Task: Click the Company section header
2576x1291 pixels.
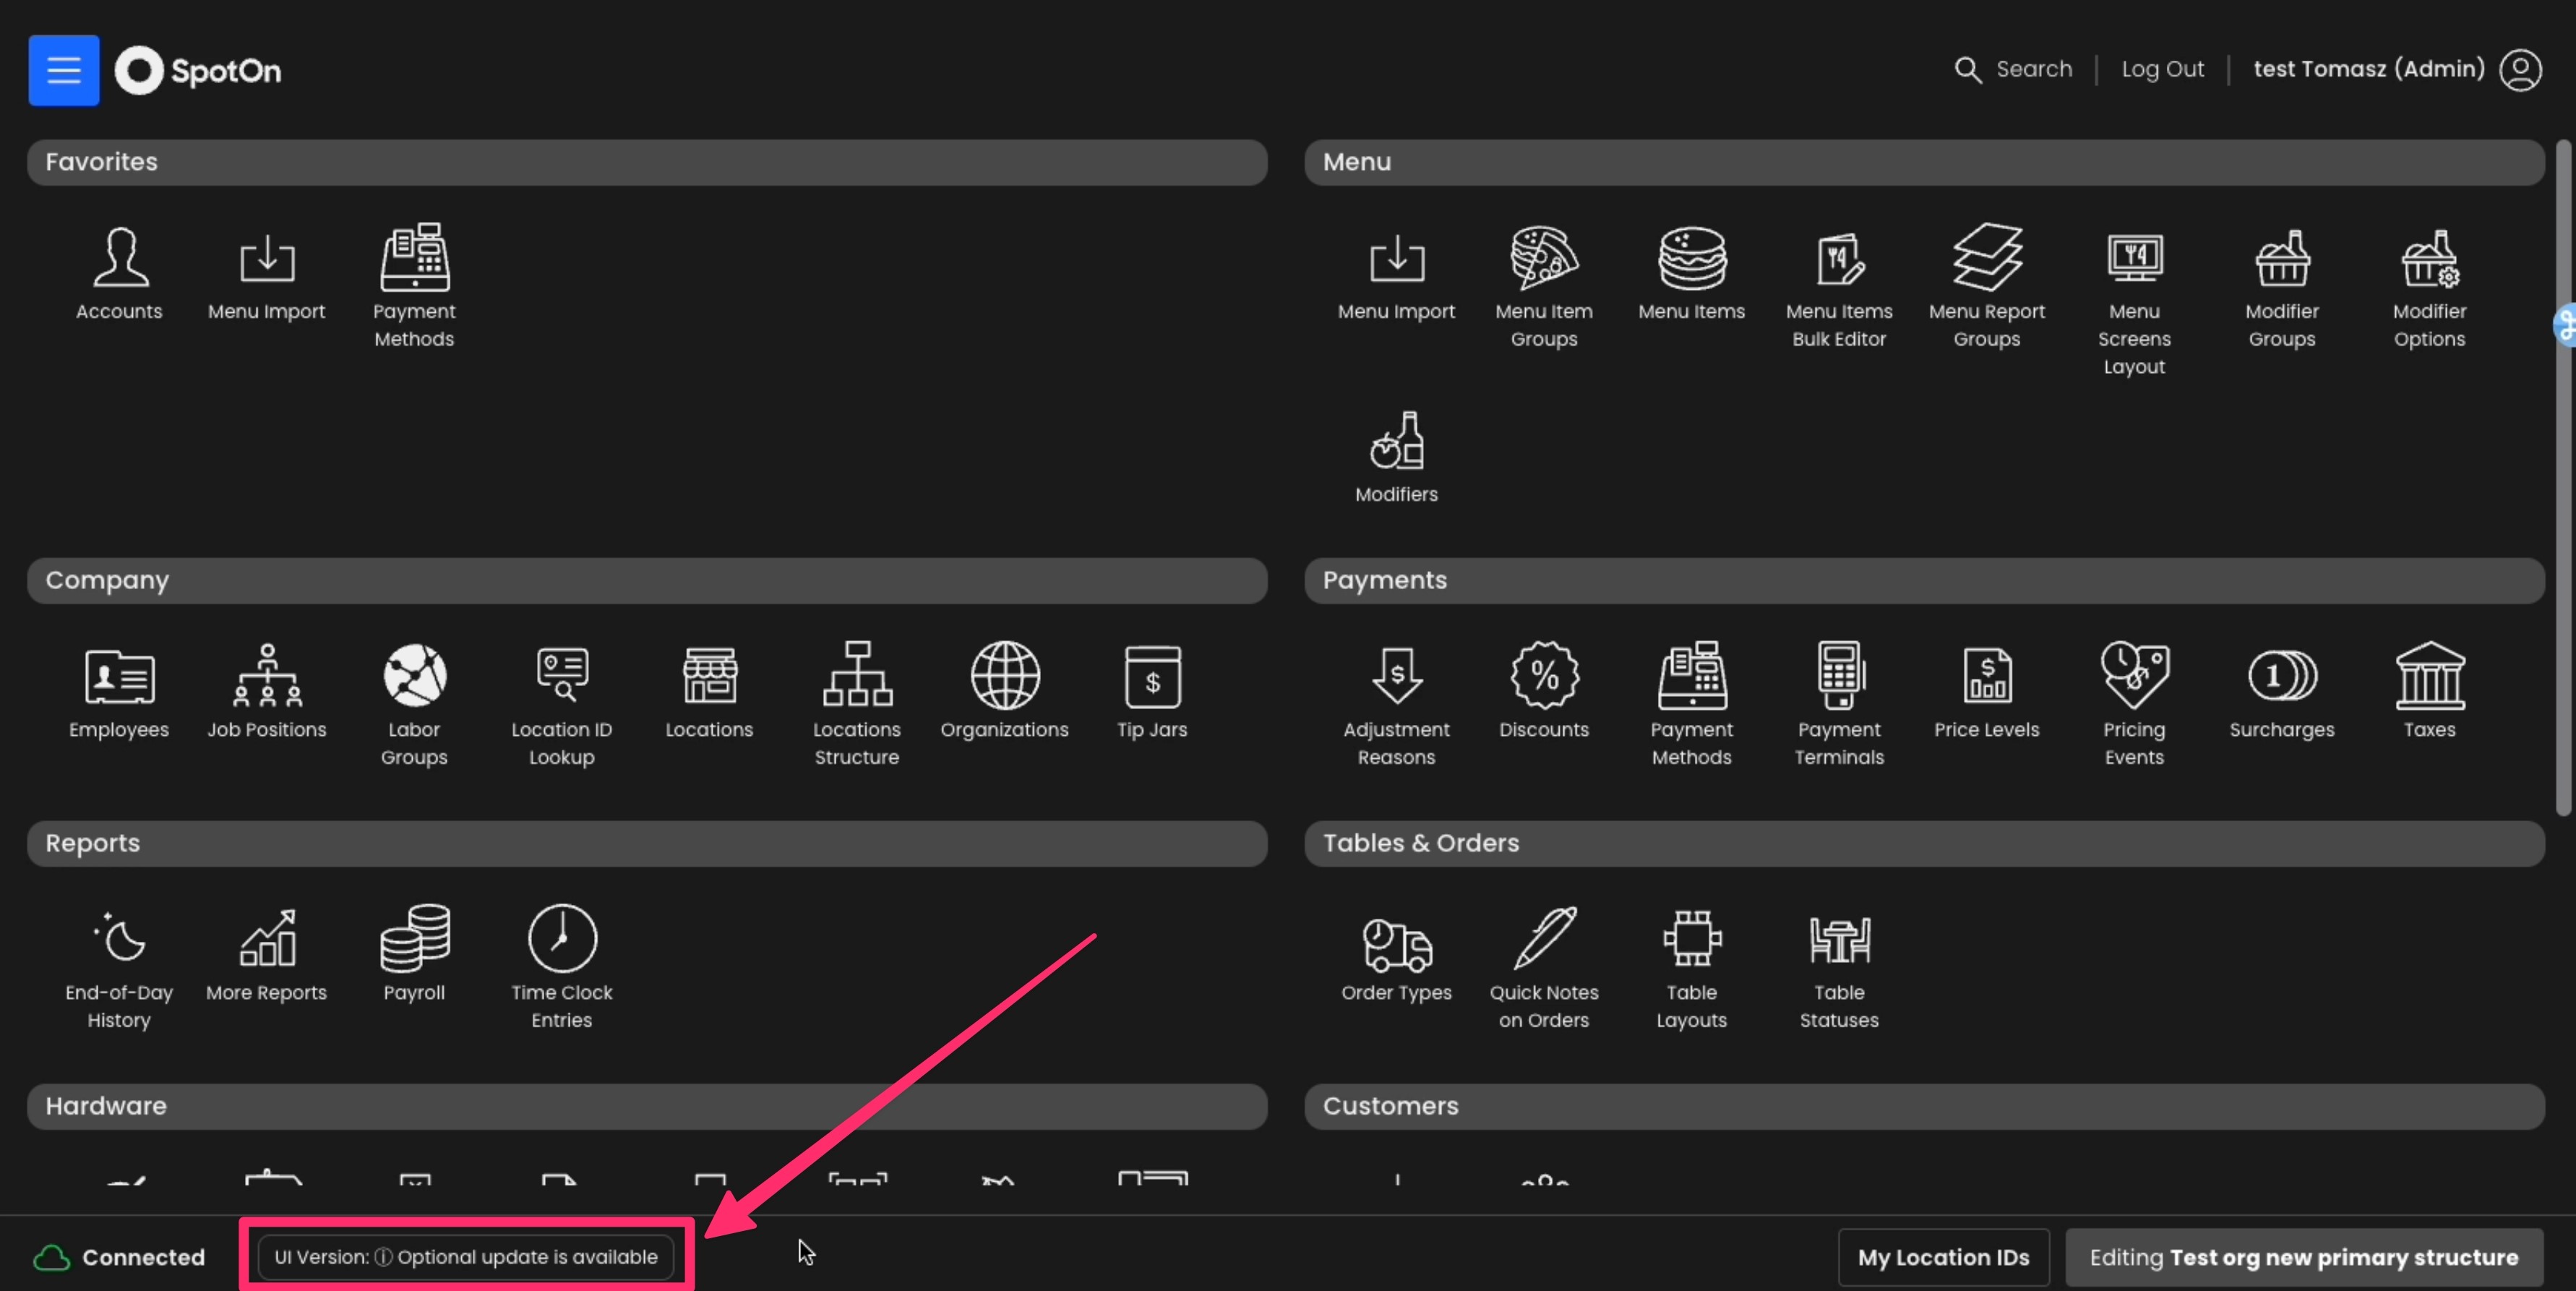Action: pyautogui.click(x=647, y=580)
